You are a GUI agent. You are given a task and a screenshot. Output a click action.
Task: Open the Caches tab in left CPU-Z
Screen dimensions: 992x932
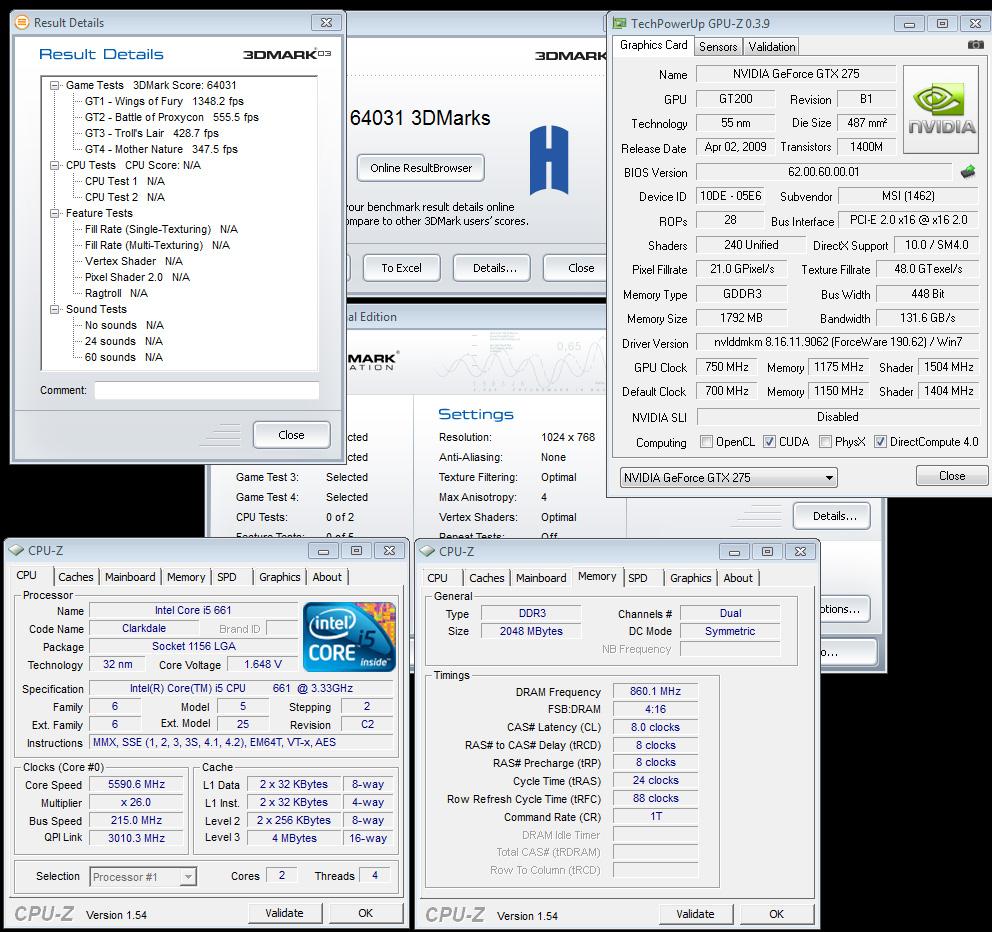pos(75,577)
